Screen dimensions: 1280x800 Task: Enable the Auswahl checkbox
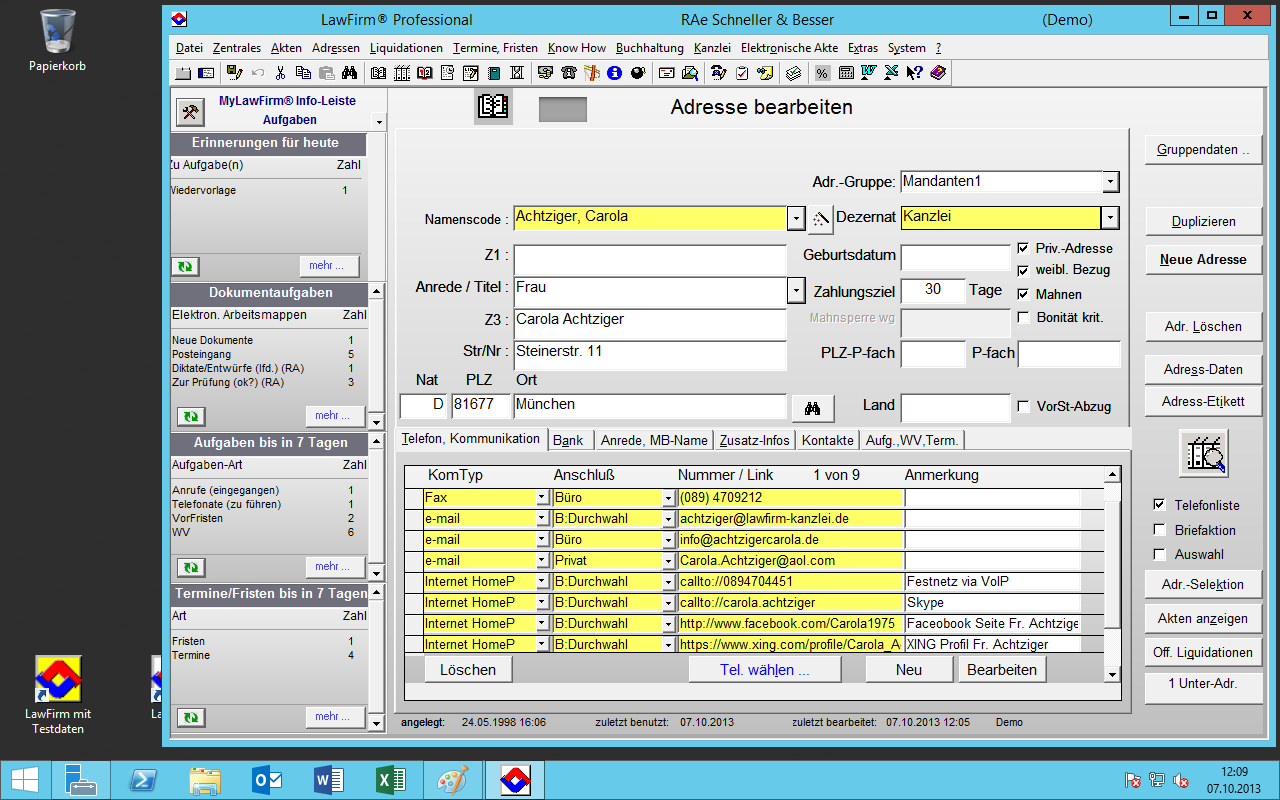coord(1160,554)
